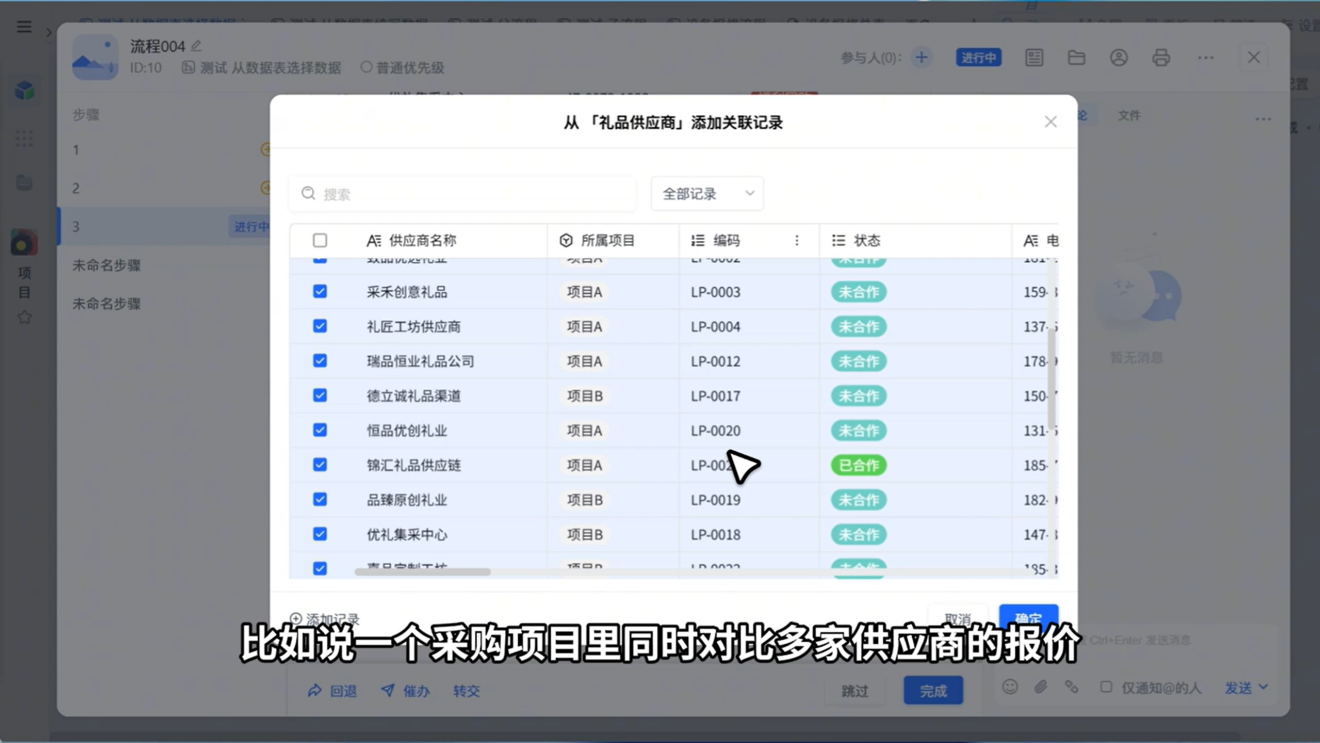Click the 跳过 skip button
The image size is (1320, 743).
click(855, 691)
